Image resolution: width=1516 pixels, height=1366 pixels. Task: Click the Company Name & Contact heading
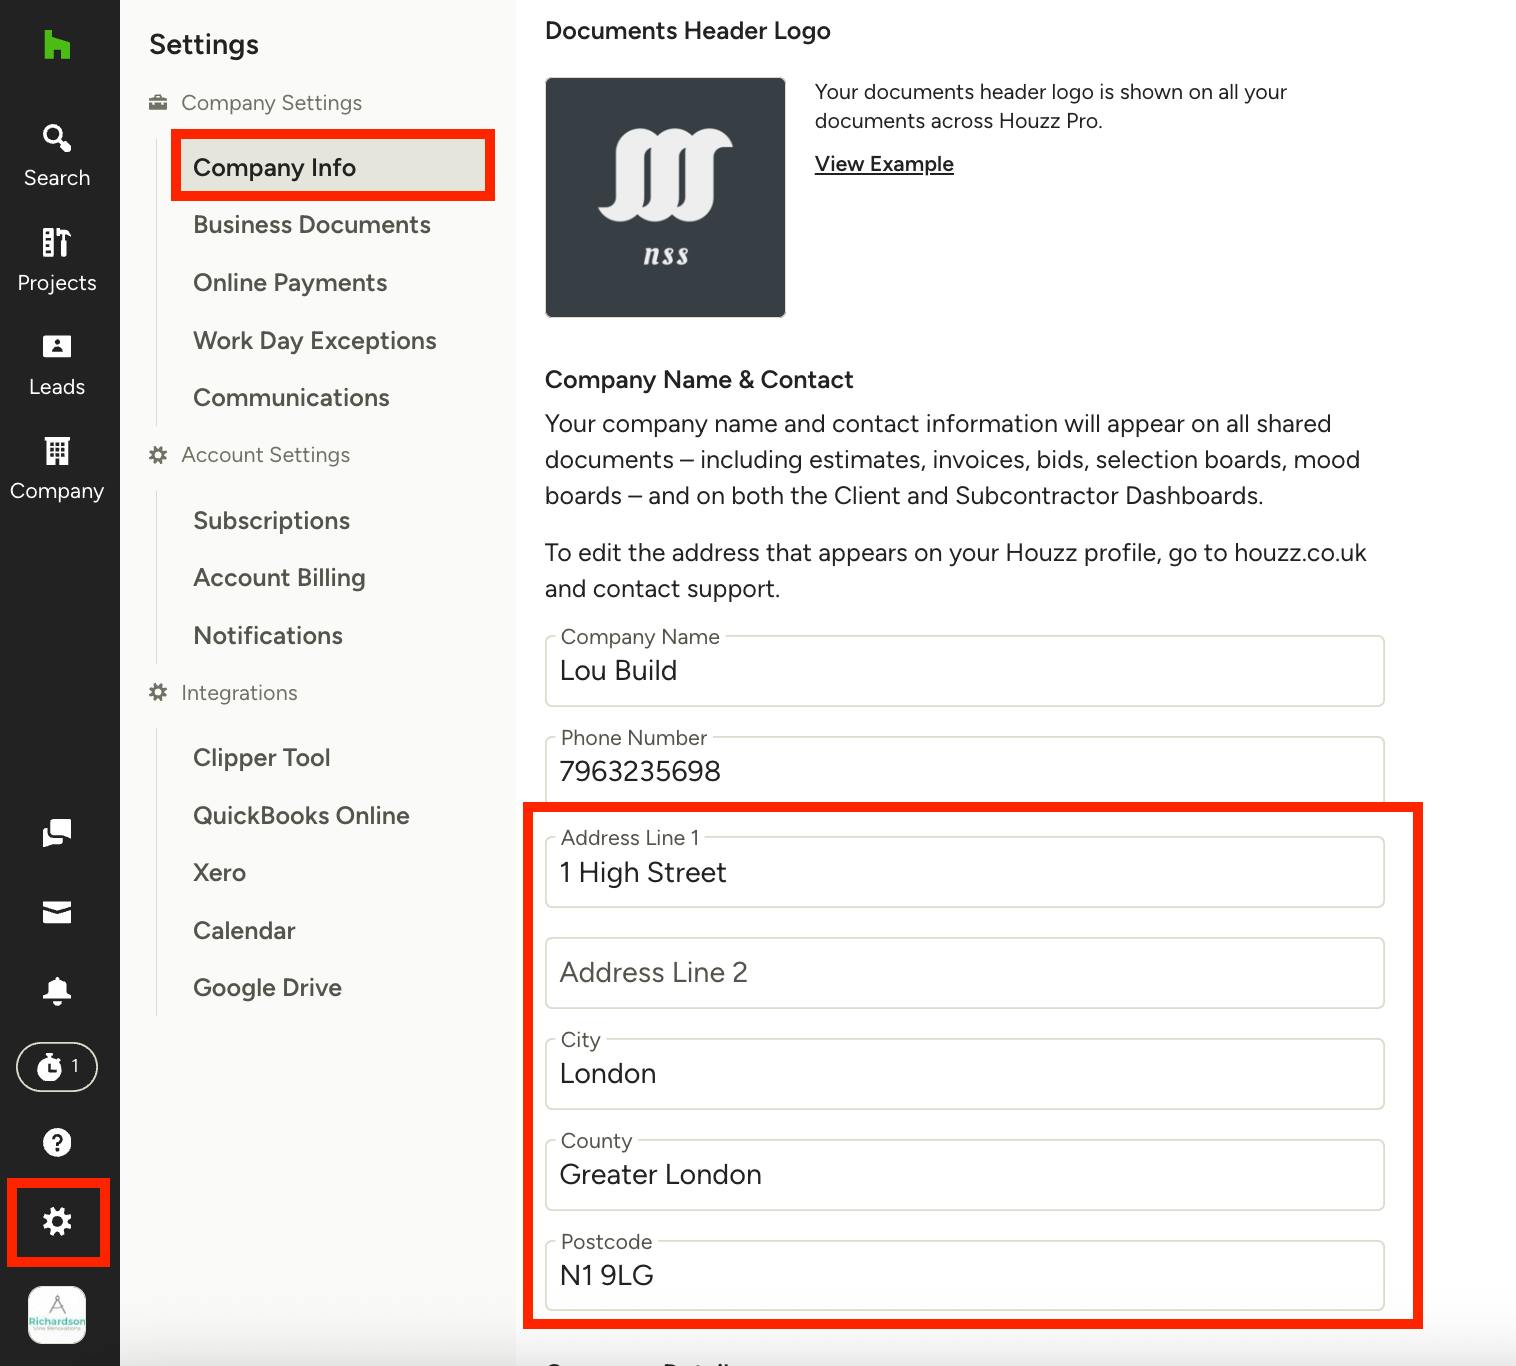pos(699,380)
